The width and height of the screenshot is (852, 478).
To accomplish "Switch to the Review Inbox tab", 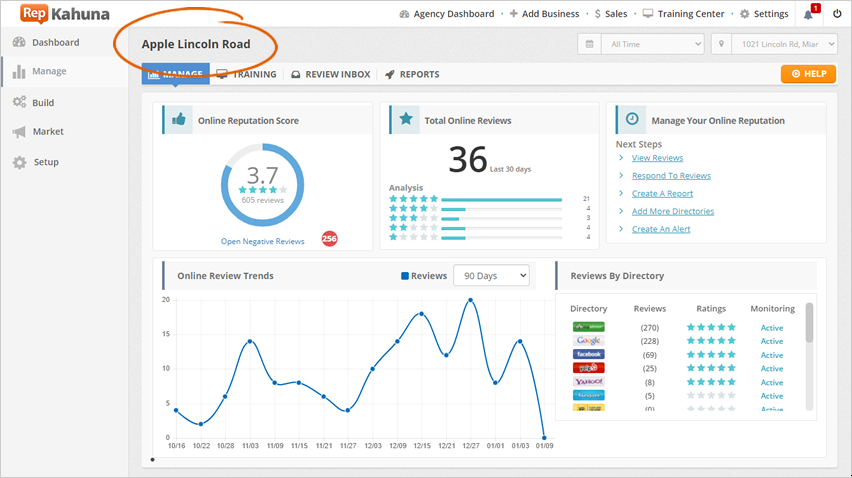I will (330, 74).
